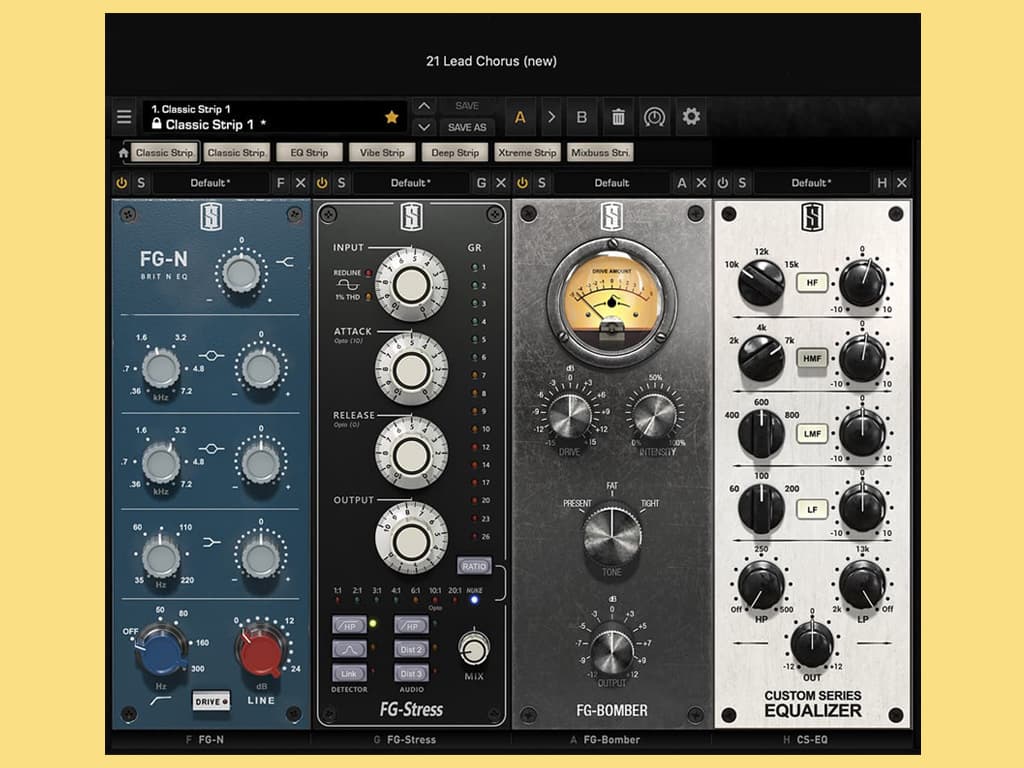Open the FG-Stress Default* preset dropdown
The width and height of the screenshot is (1024, 768).
411,183
